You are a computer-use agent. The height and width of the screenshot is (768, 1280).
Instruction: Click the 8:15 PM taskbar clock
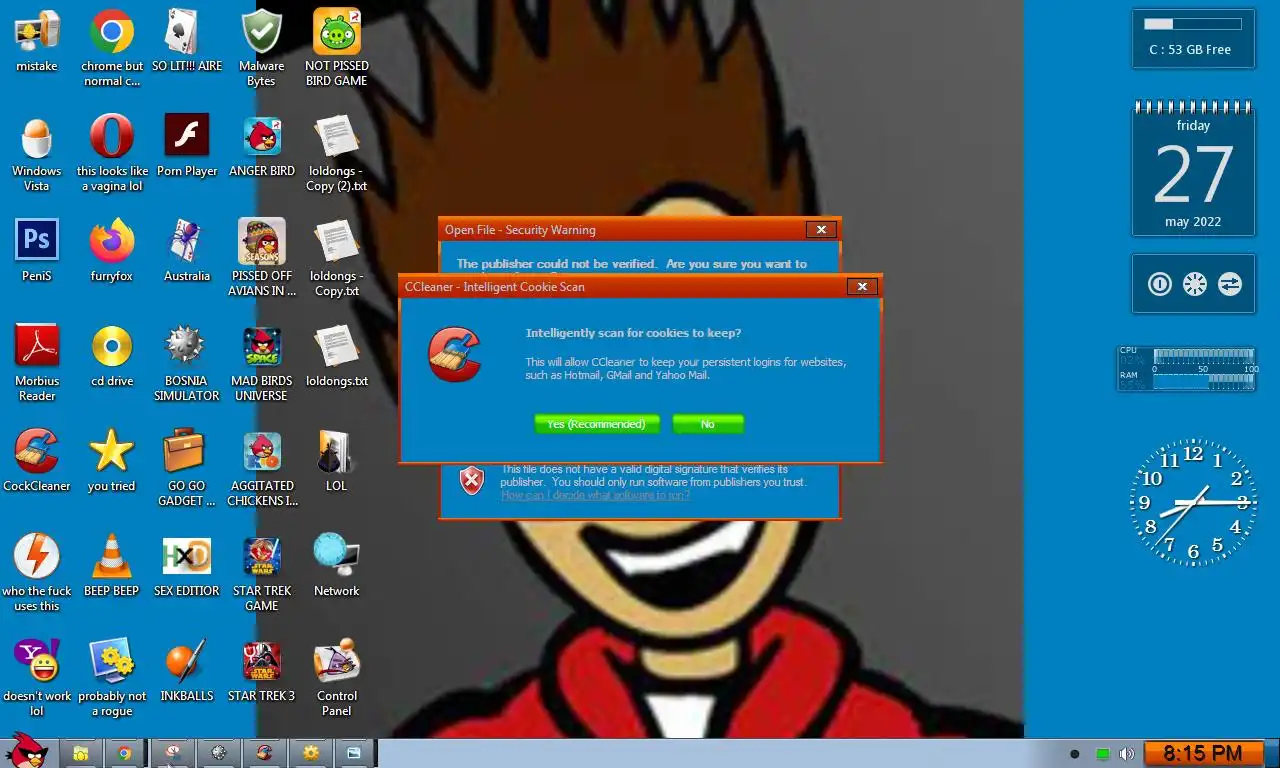1202,753
